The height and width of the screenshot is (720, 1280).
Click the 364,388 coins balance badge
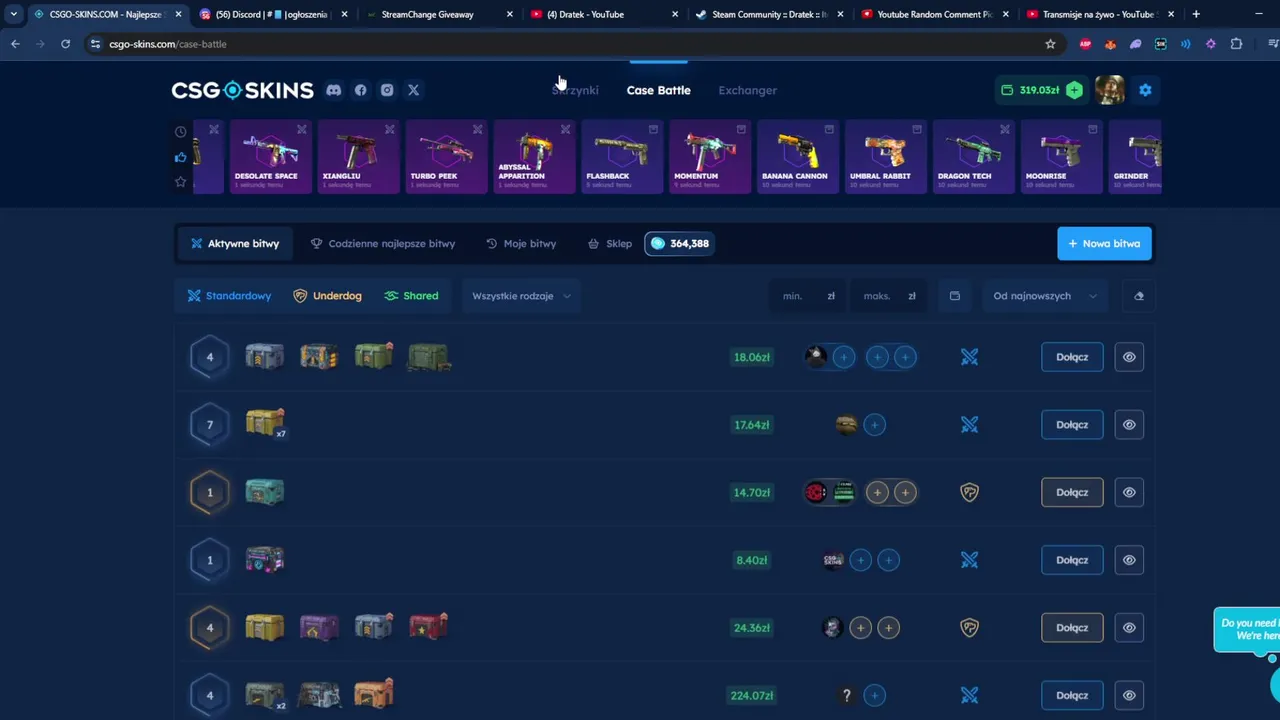(679, 244)
